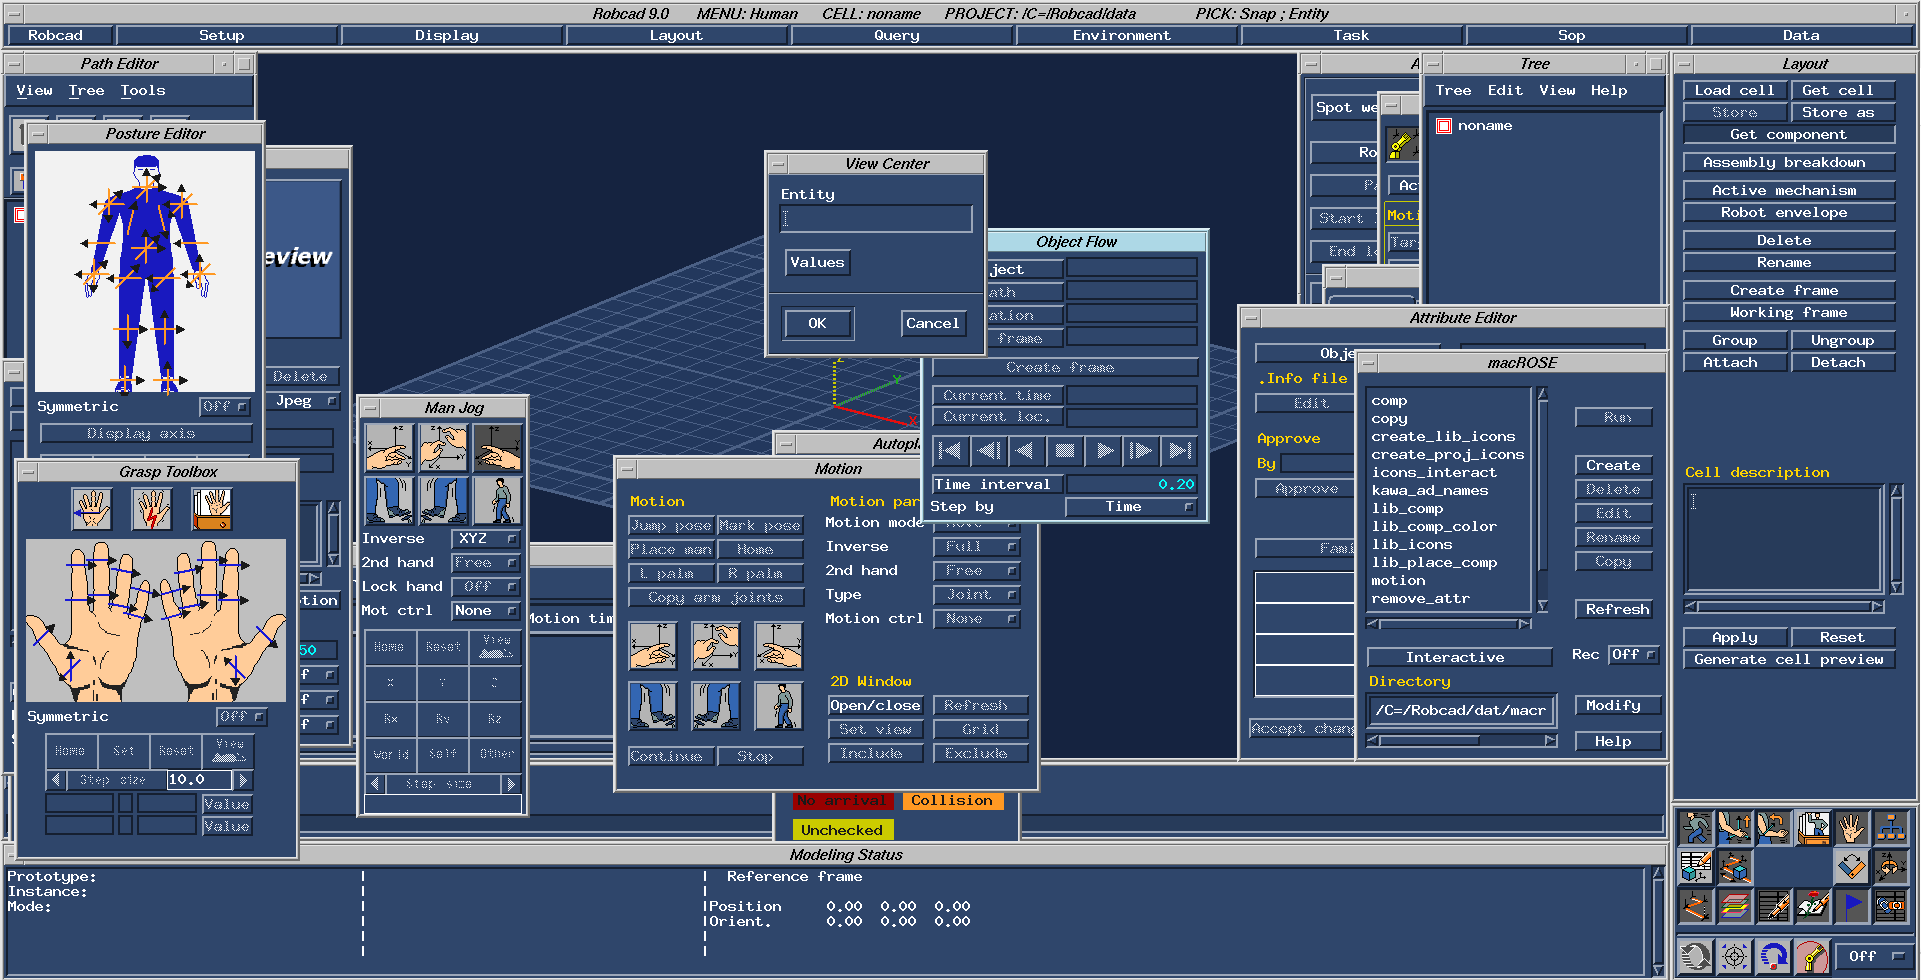1921x980 pixels.
Task: Click the left foot step icon in Man Jog
Action: 389,500
